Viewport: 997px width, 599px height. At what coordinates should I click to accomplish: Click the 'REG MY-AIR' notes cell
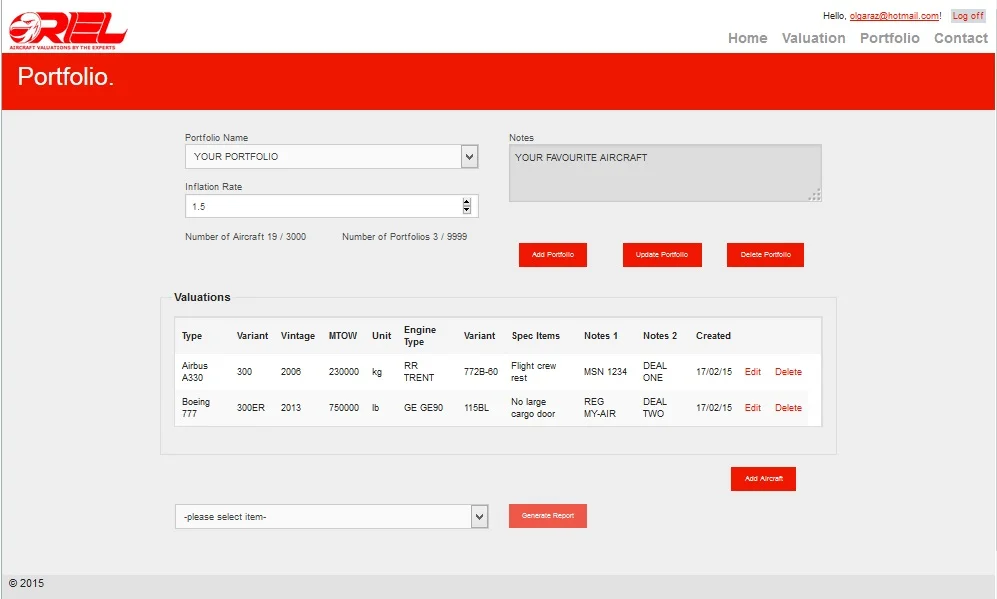(x=600, y=408)
